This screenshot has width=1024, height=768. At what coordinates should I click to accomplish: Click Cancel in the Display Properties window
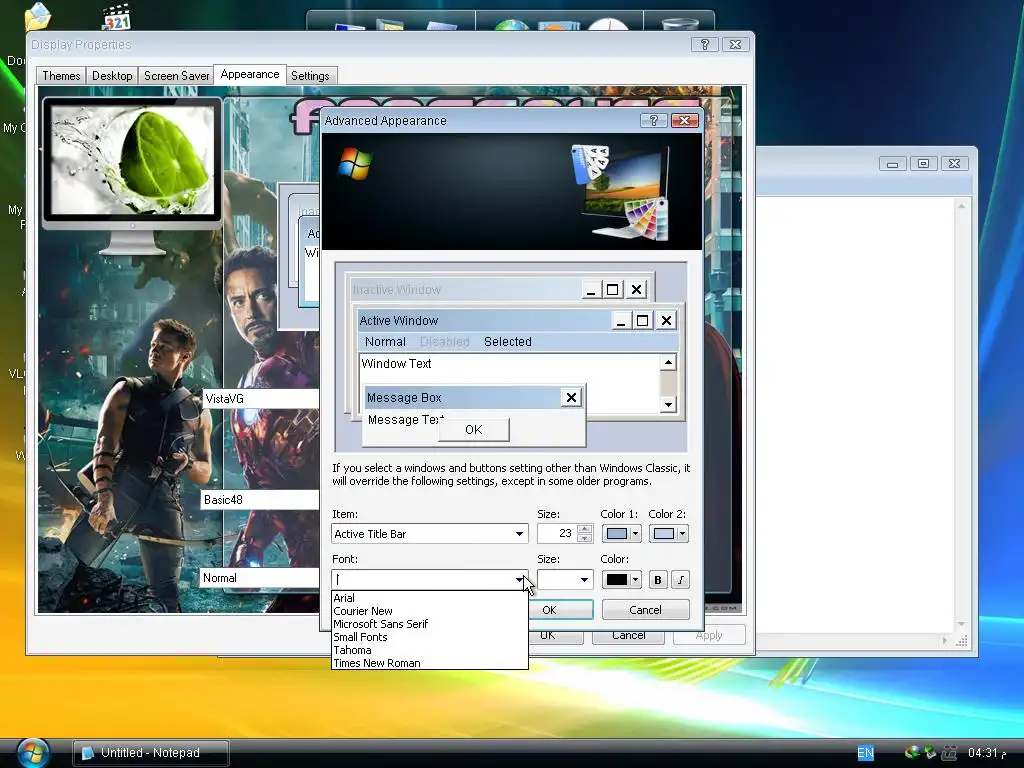point(628,636)
